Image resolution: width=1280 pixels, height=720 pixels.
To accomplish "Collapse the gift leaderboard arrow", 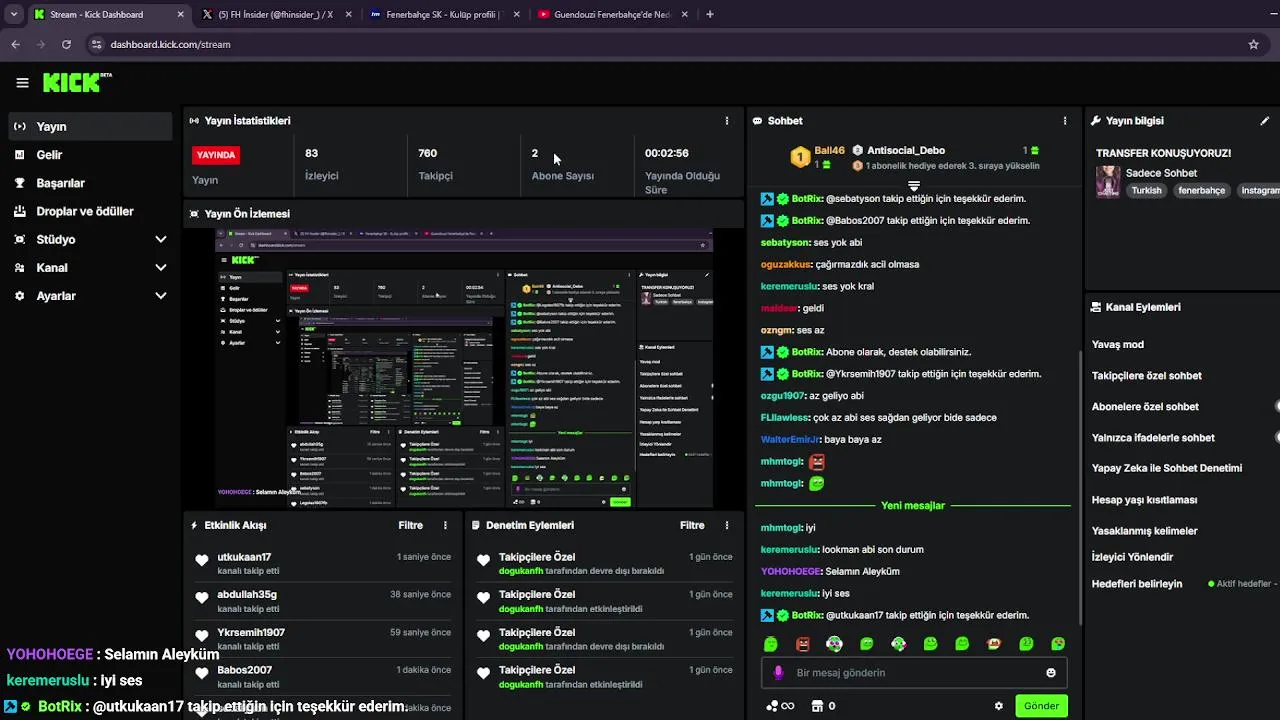I will click(x=913, y=186).
